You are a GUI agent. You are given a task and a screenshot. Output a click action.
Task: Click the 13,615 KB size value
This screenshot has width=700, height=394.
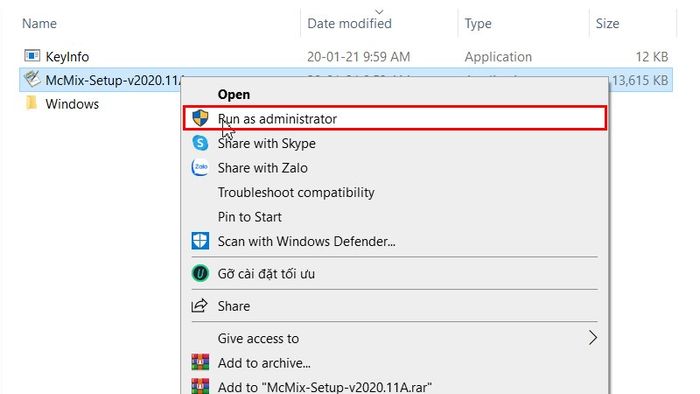point(640,80)
